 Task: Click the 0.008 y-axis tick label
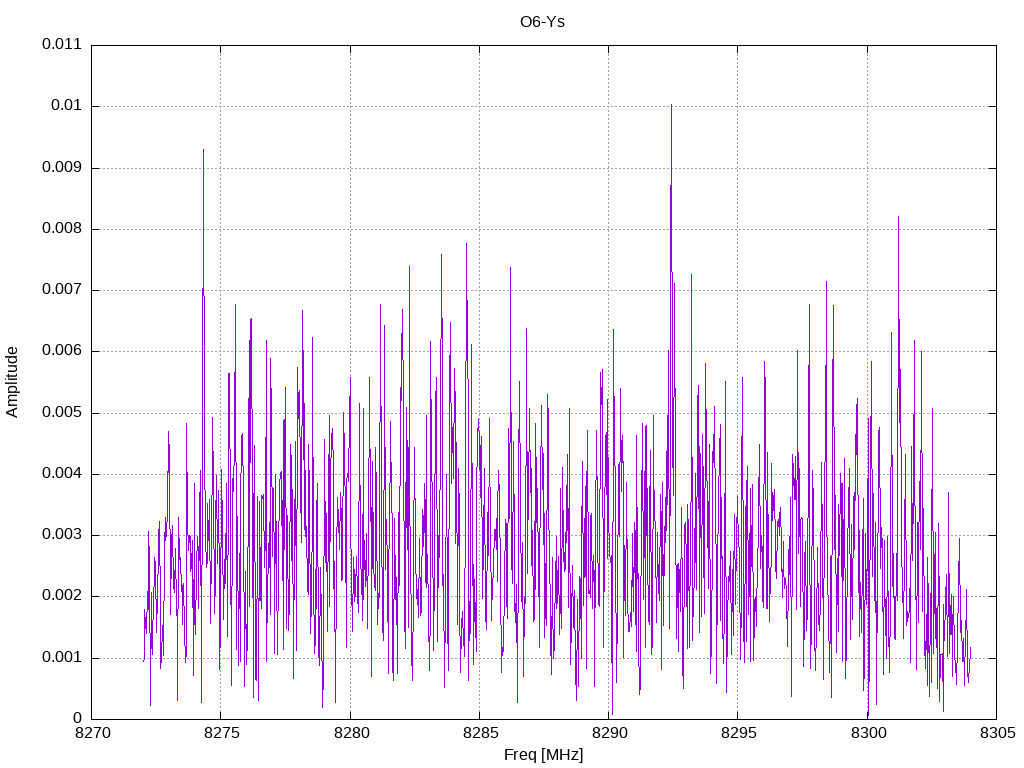coord(62,229)
